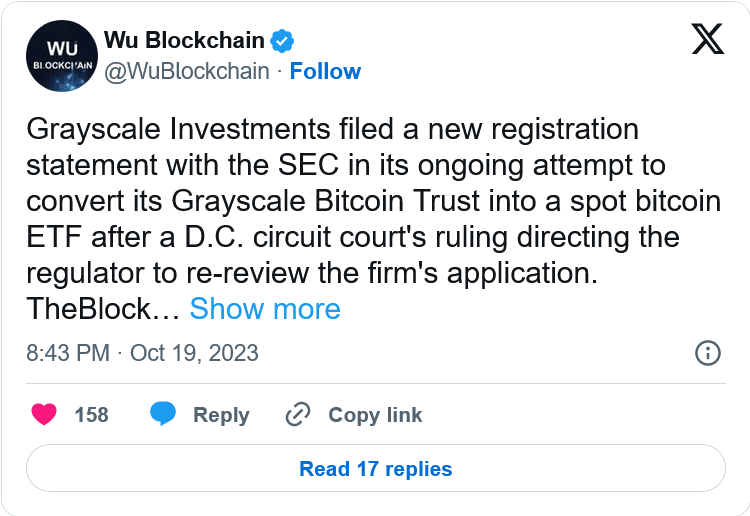
Task: Expand the tweet with Show more
Action: [265, 309]
